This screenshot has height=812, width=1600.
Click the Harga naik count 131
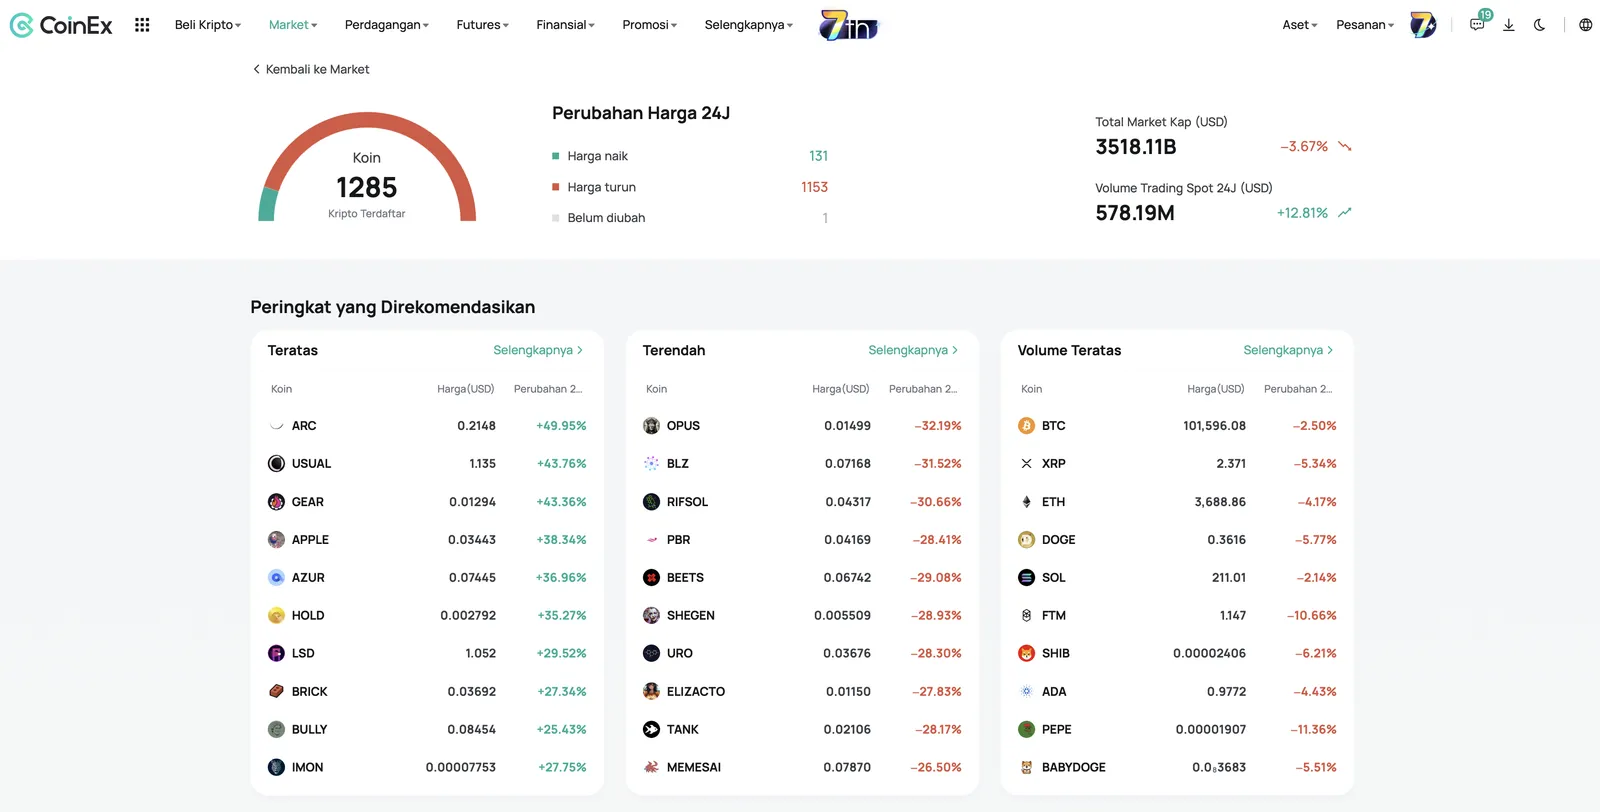tap(819, 156)
